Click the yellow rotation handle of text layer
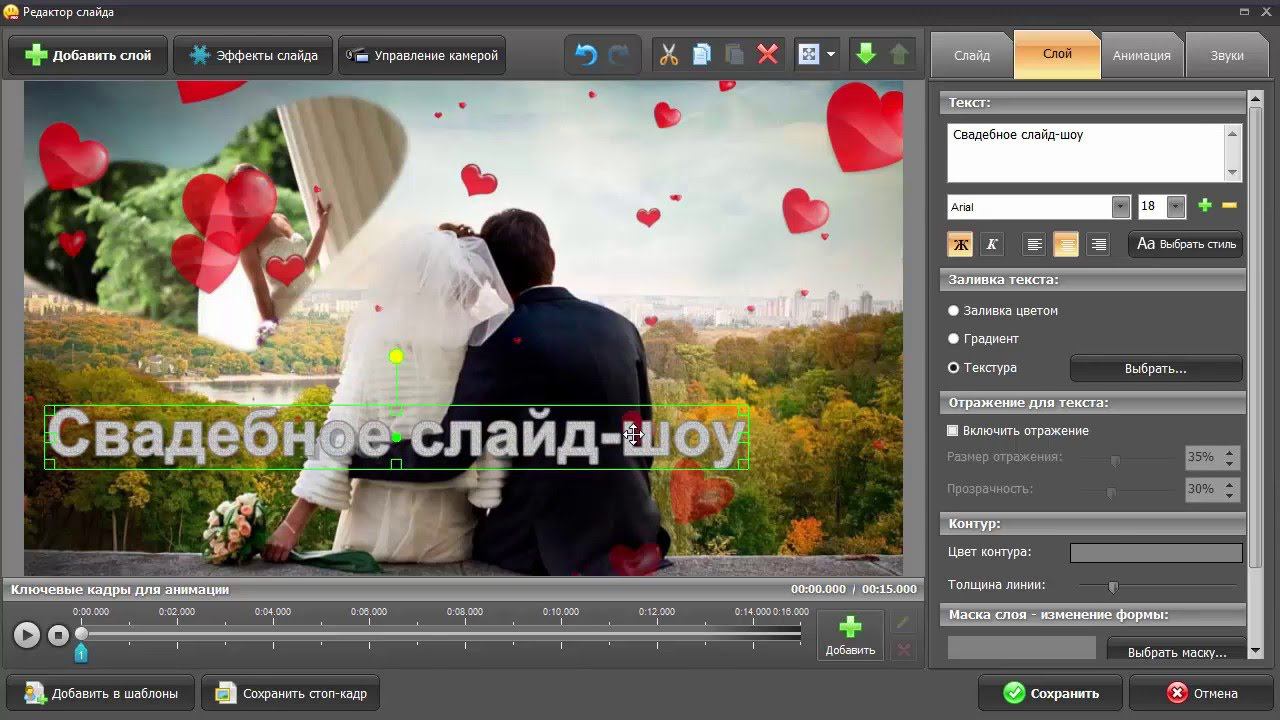 396,356
